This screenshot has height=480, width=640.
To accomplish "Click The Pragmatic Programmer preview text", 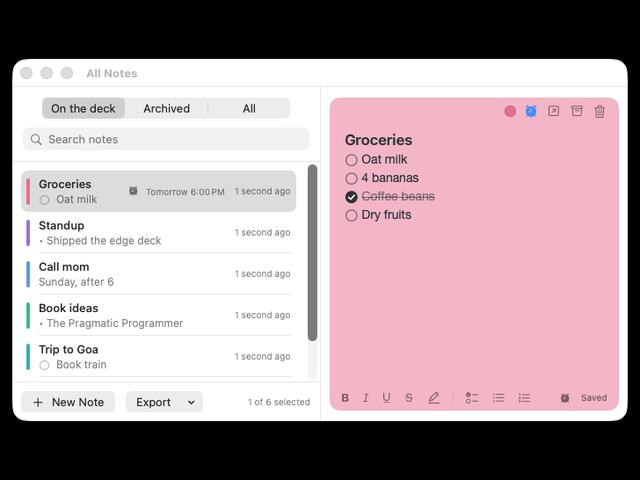I will tap(115, 323).
